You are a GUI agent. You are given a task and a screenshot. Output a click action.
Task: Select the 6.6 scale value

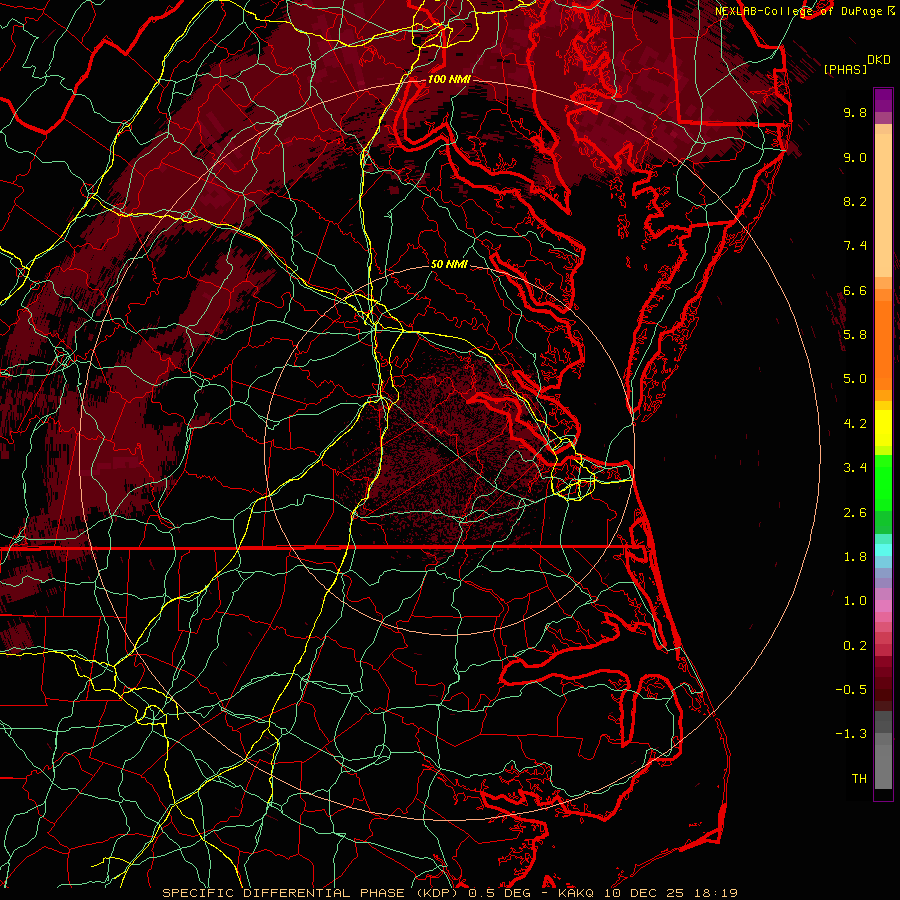tap(855, 290)
